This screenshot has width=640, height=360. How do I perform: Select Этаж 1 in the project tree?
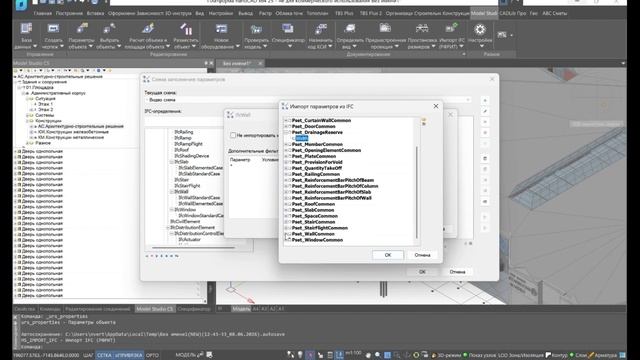pos(45,104)
